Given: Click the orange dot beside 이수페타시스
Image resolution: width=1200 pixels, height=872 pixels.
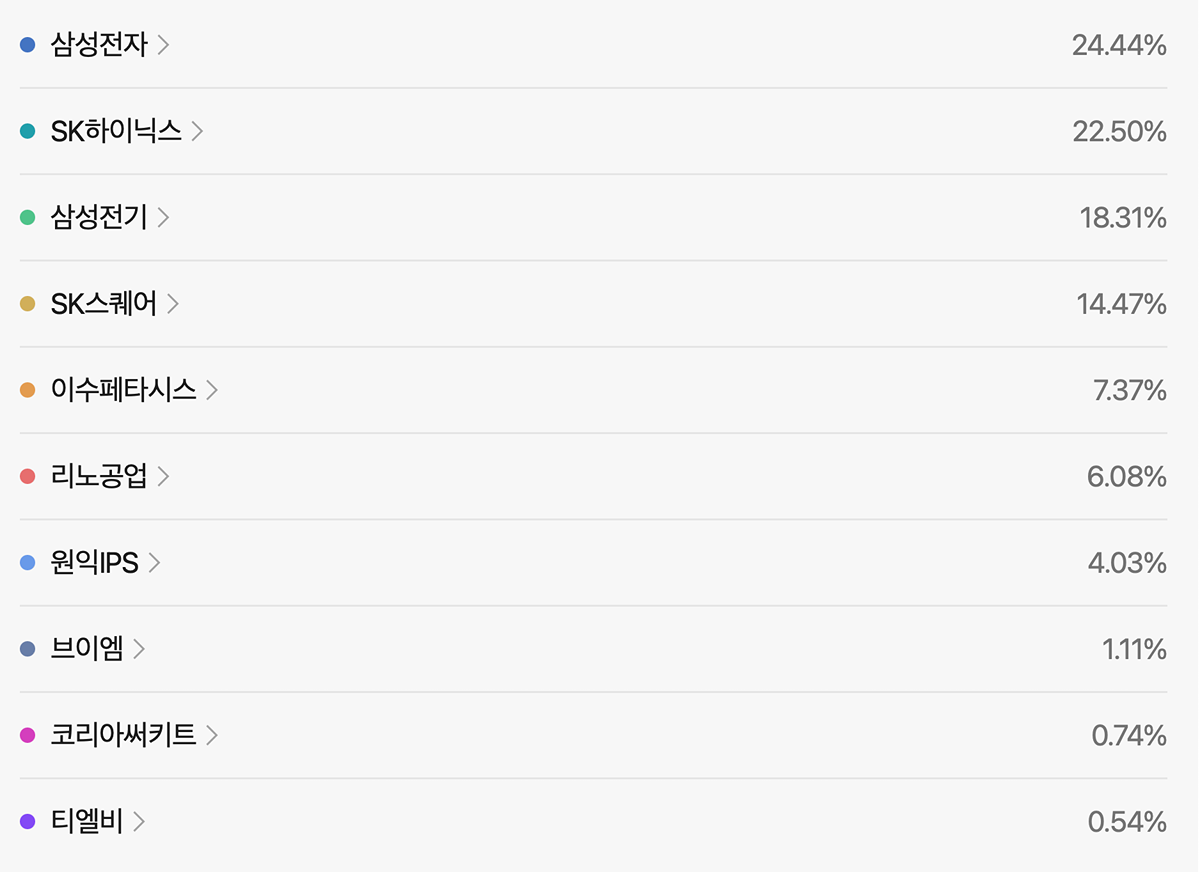Looking at the screenshot, I should tap(28, 390).
